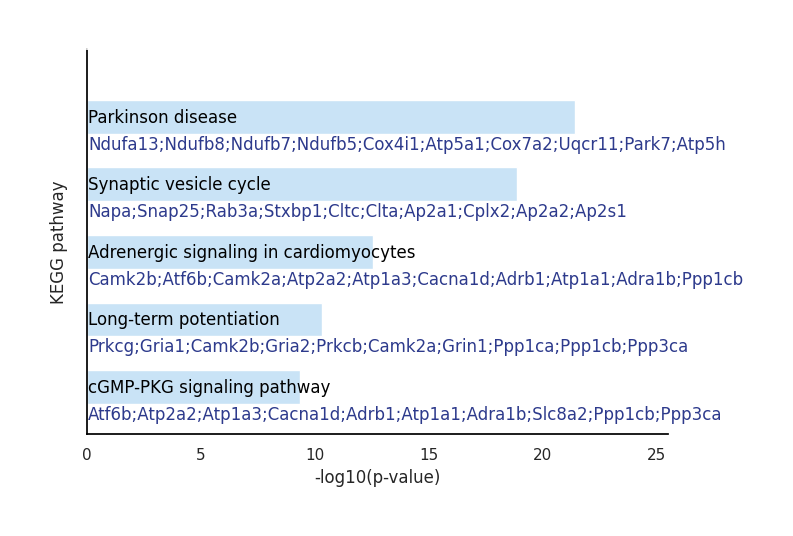Screen dimensions: 793x536
Task: Click the gene list starting with Prkcg;Gria1
Action: [388, 346]
